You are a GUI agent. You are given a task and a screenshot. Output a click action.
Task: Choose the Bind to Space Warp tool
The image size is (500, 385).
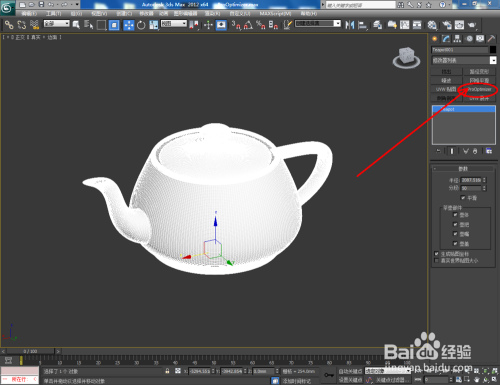pyautogui.click(x=34, y=25)
